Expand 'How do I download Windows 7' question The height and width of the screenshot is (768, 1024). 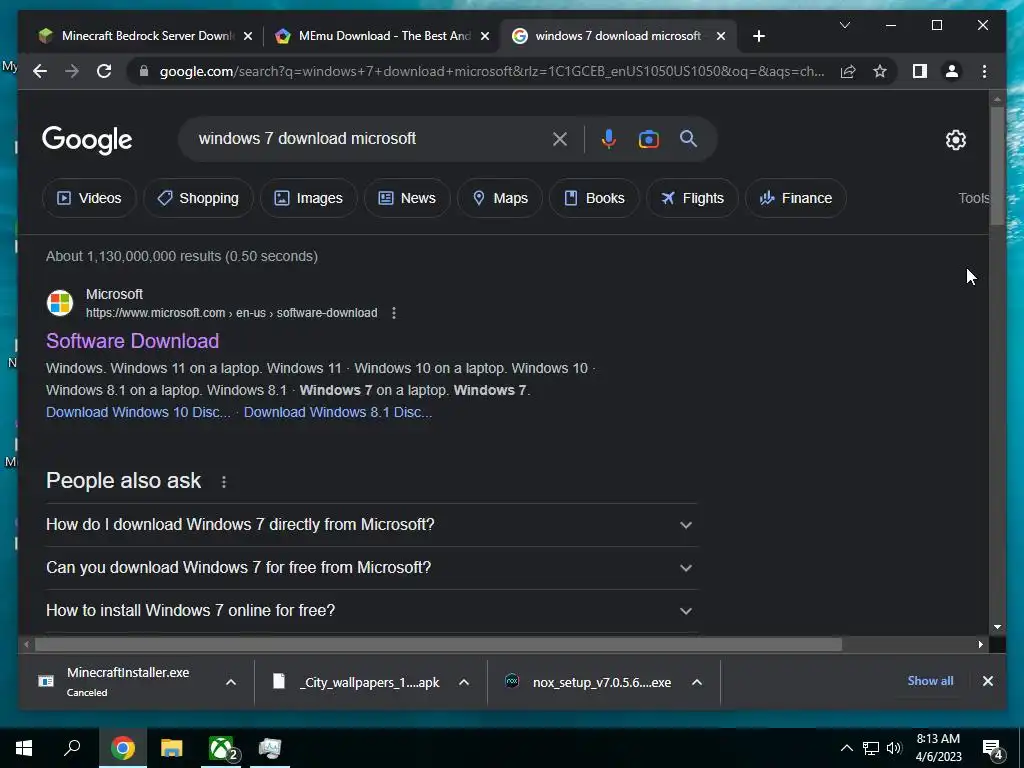[371, 524]
